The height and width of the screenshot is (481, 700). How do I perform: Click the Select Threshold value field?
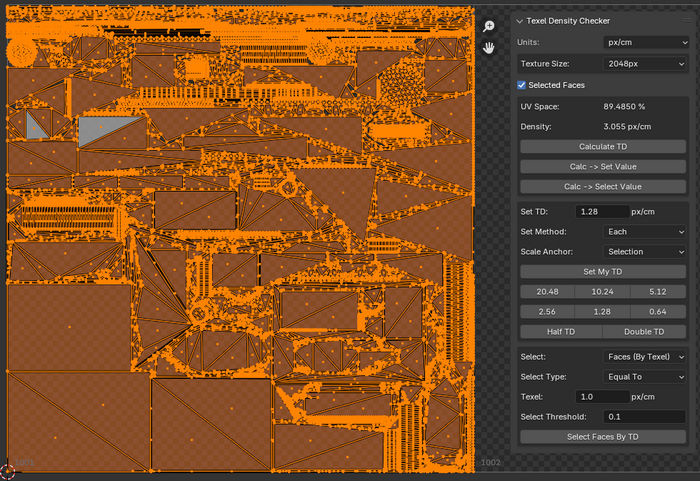(x=644, y=416)
